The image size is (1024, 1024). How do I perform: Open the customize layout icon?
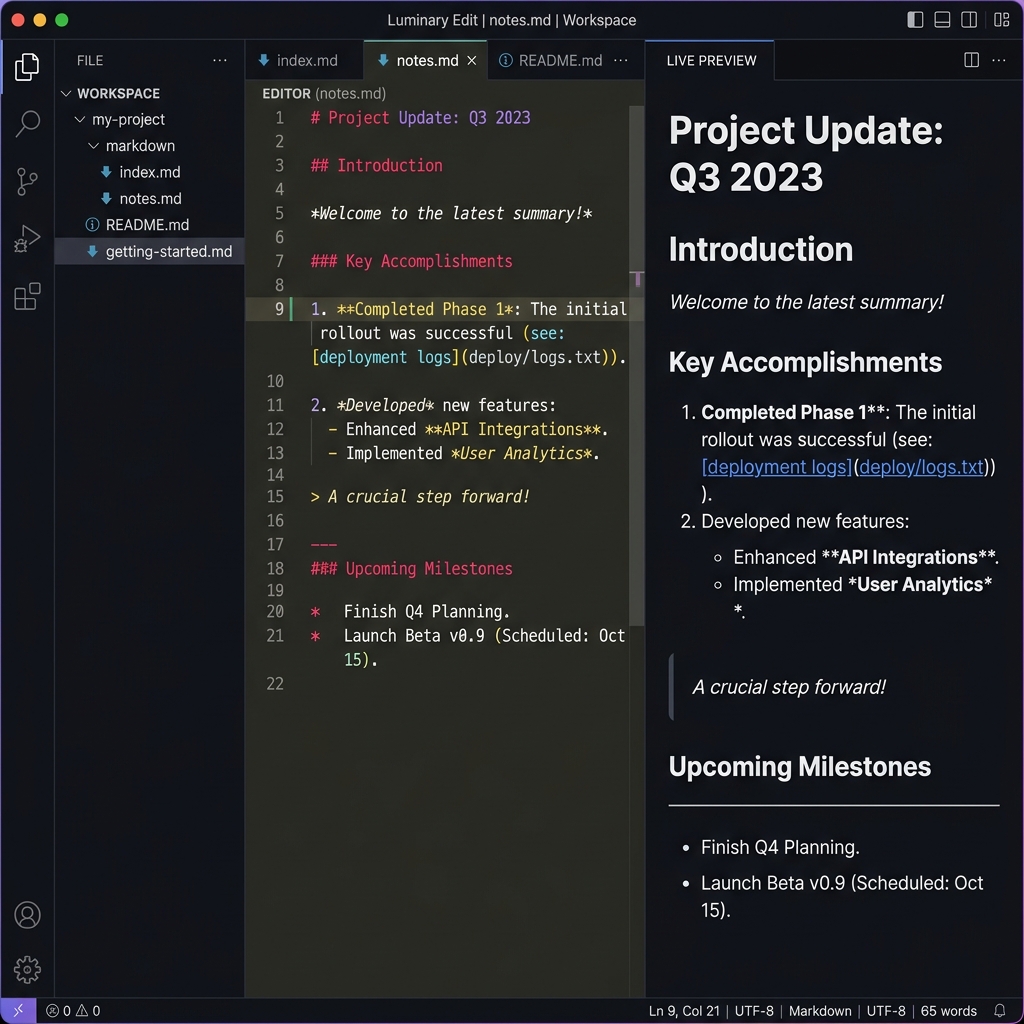(1001, 20)
